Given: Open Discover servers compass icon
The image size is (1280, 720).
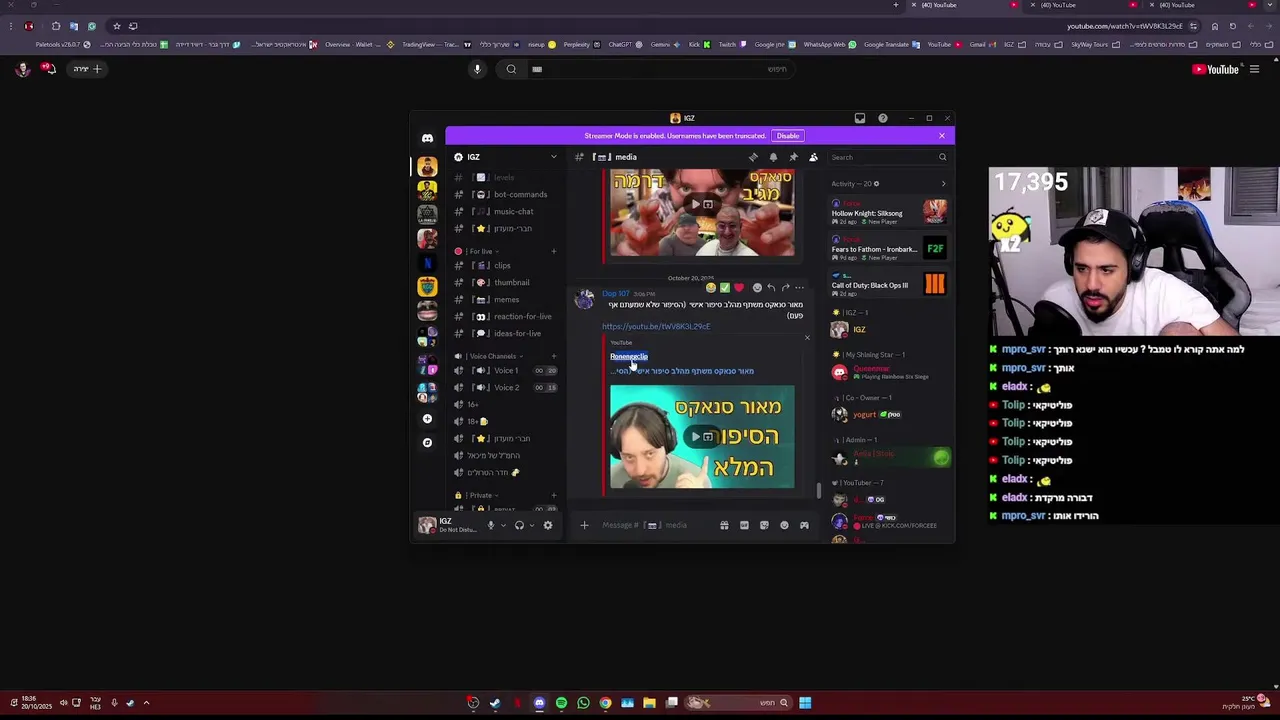Looking at the screenshot, I should pos(427,443).
